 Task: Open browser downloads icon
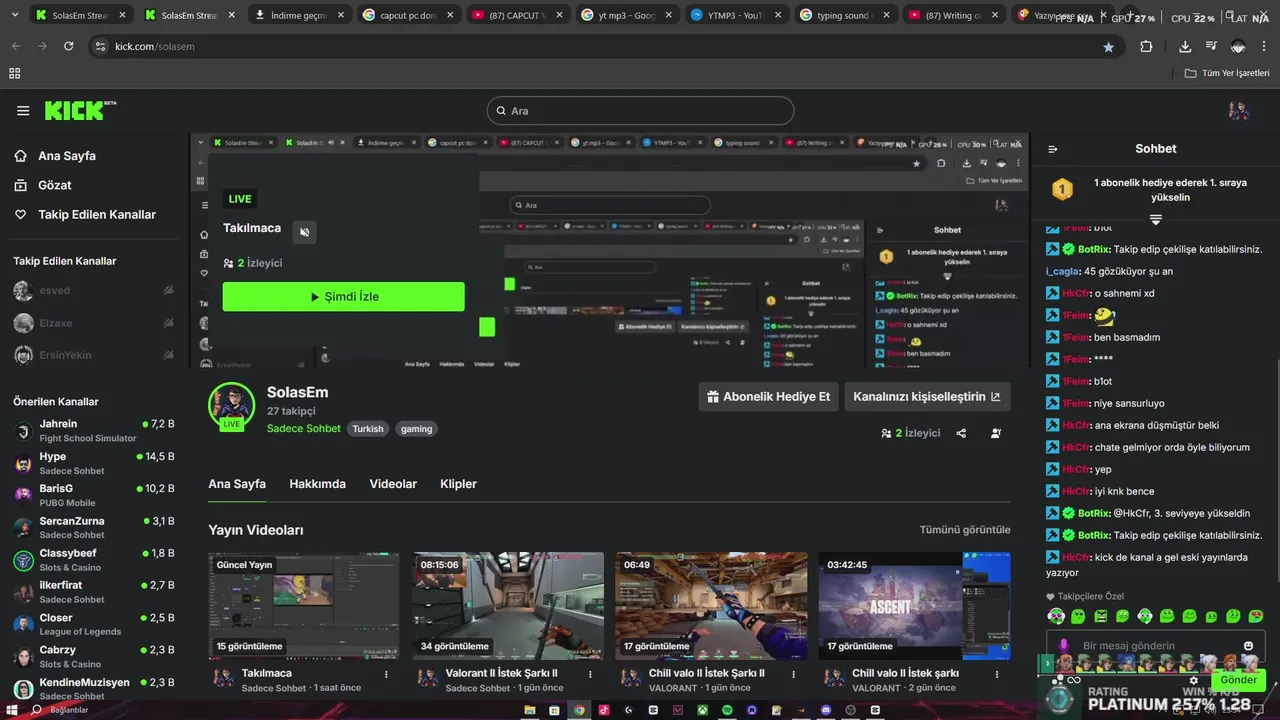1185,46
